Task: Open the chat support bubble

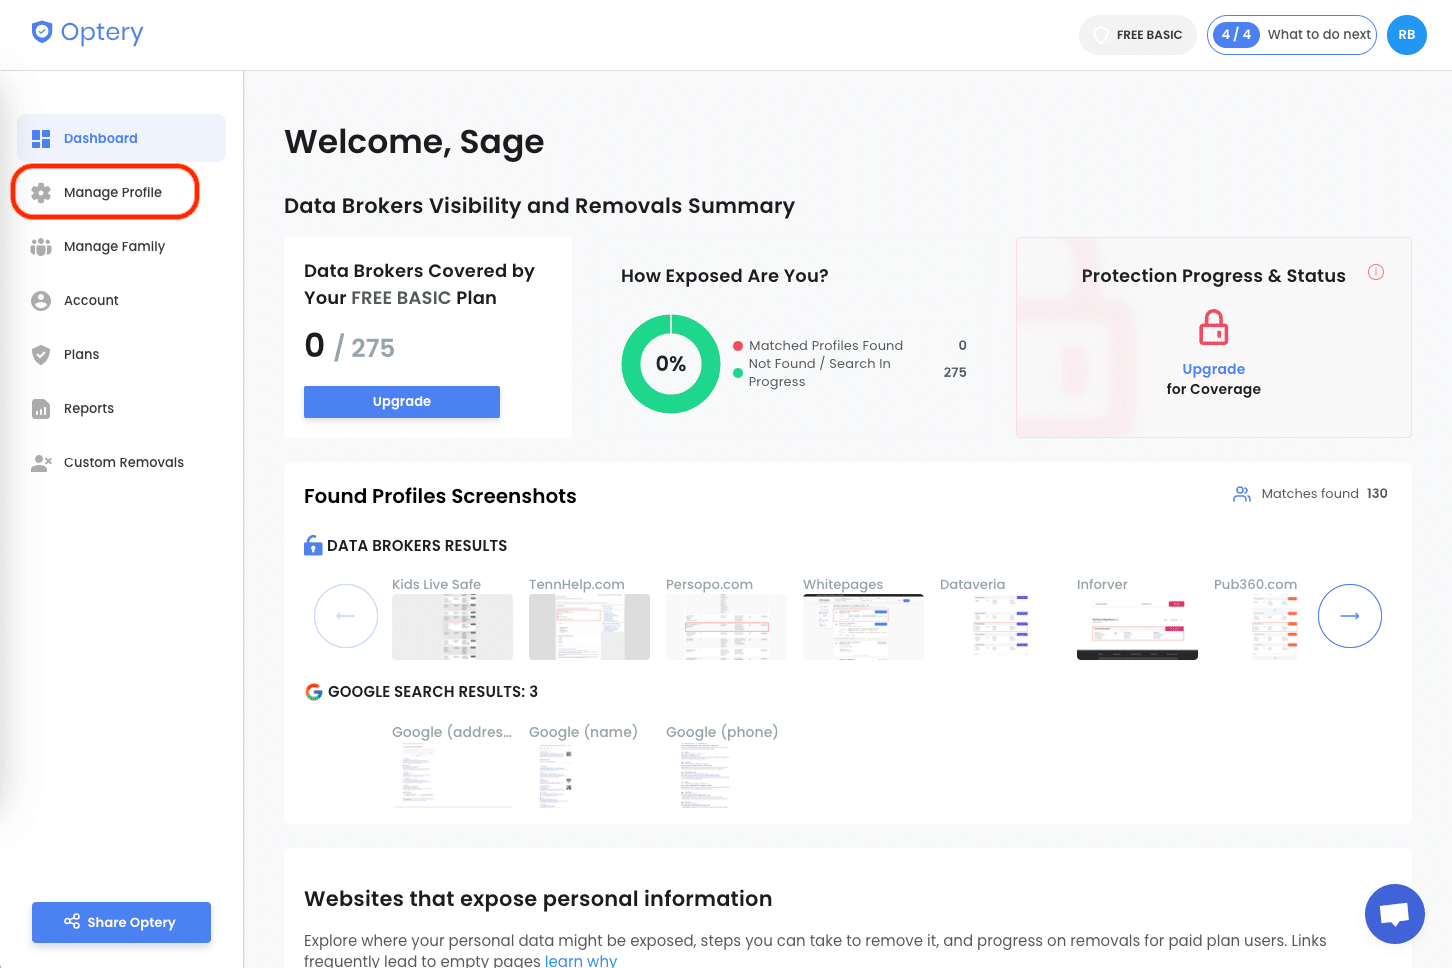Action: [x=1394, y=913]
